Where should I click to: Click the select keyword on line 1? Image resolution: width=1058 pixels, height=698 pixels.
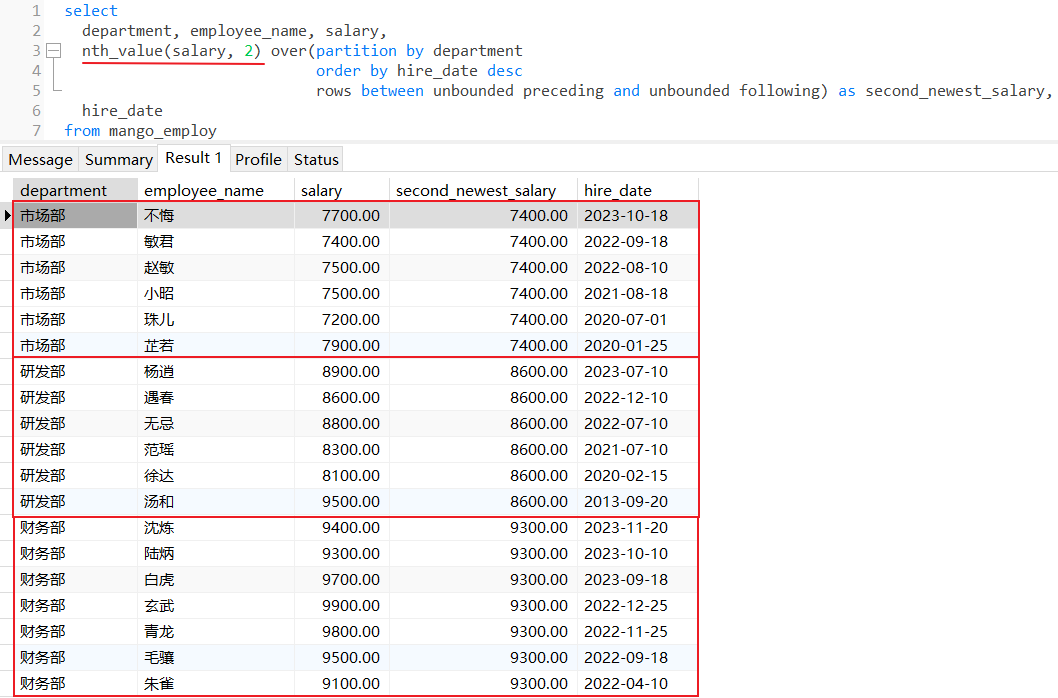(x=91, y=11)
